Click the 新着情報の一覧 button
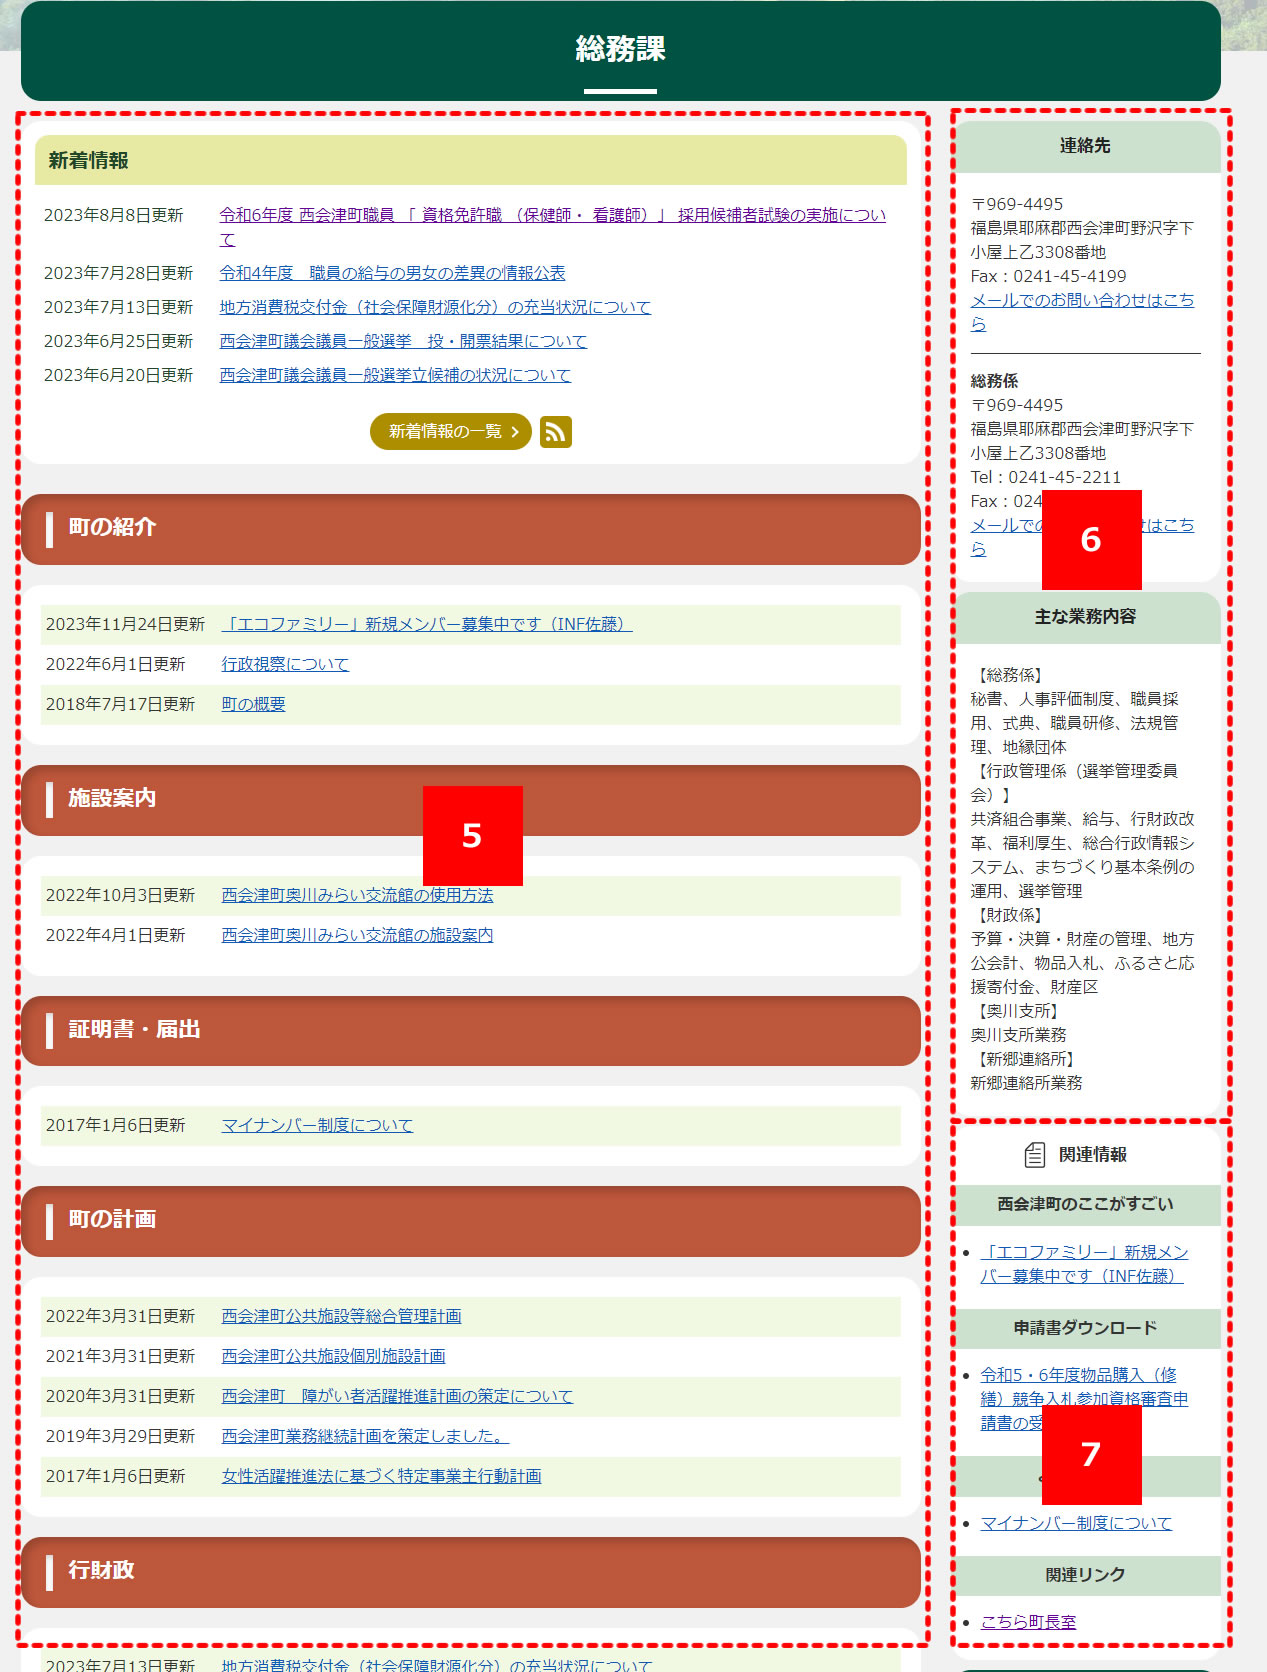The image size is (1267, 1672). point(451,432)
